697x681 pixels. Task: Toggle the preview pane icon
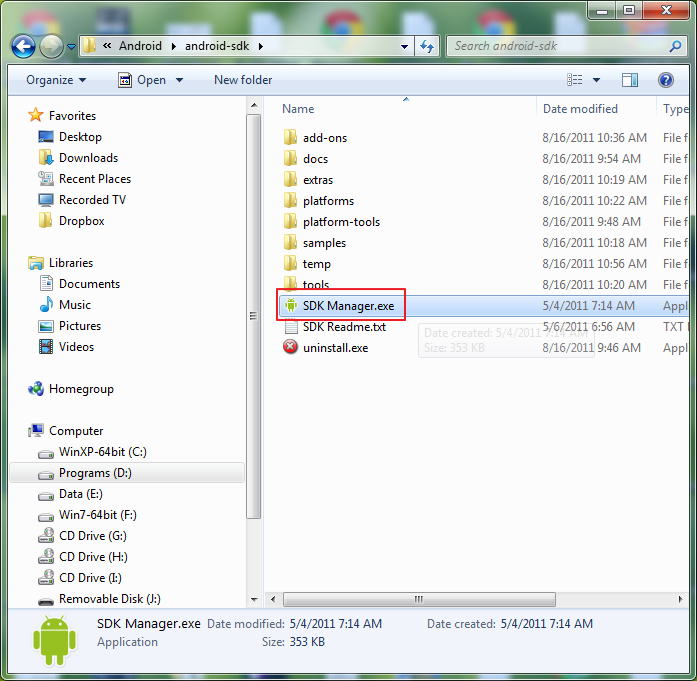click(629, 80)
